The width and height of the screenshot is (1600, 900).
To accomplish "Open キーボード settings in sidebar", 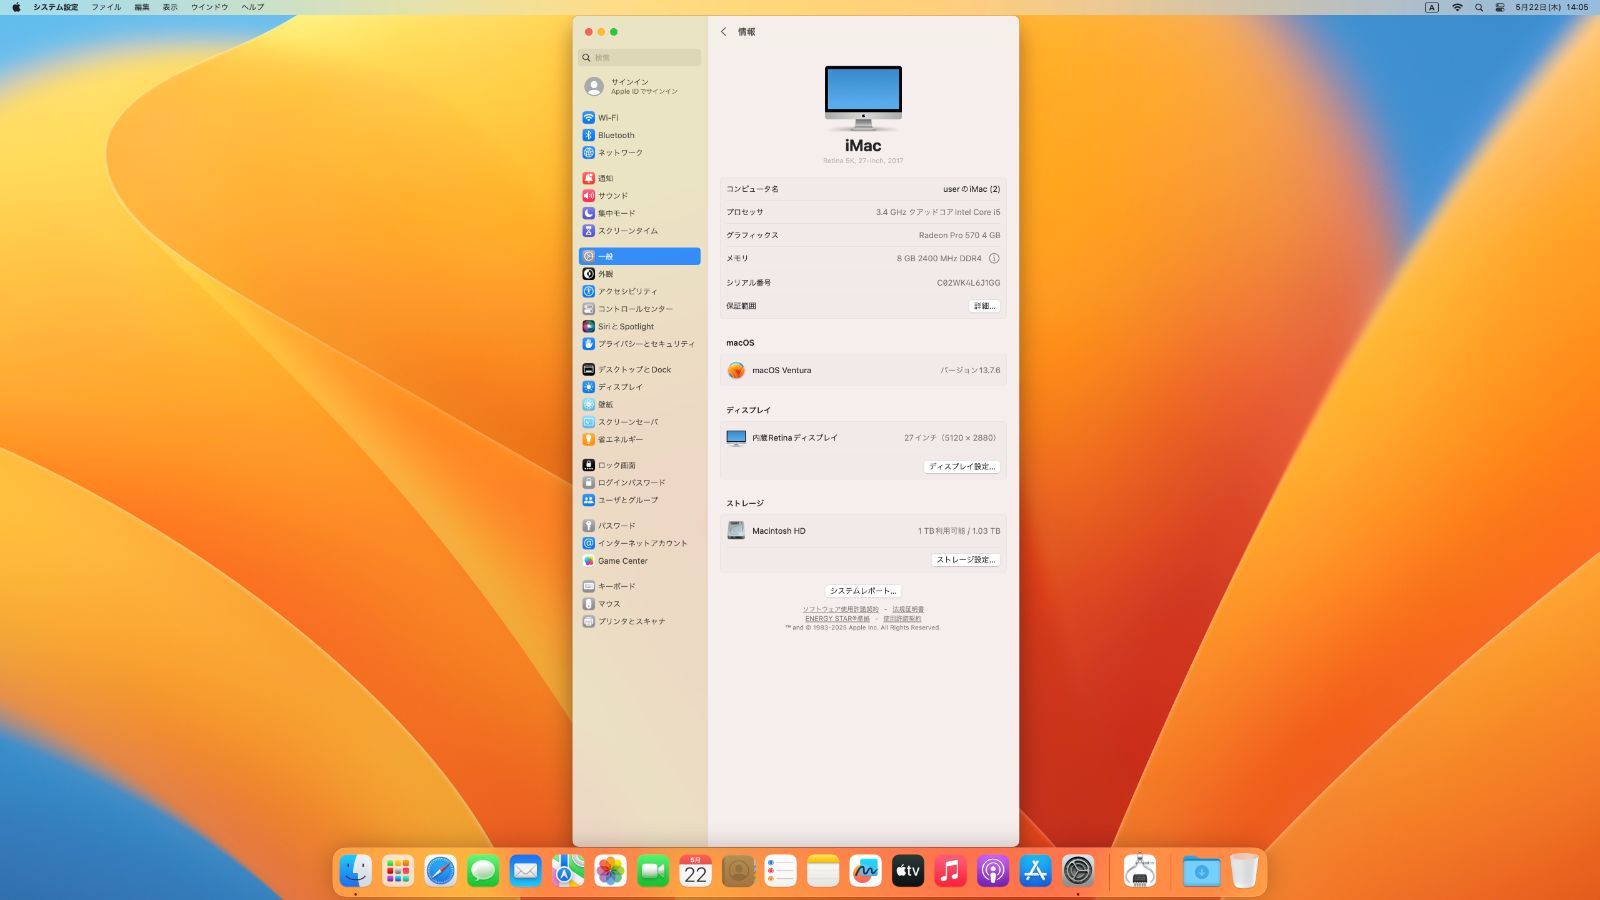I will coord(640,586).
